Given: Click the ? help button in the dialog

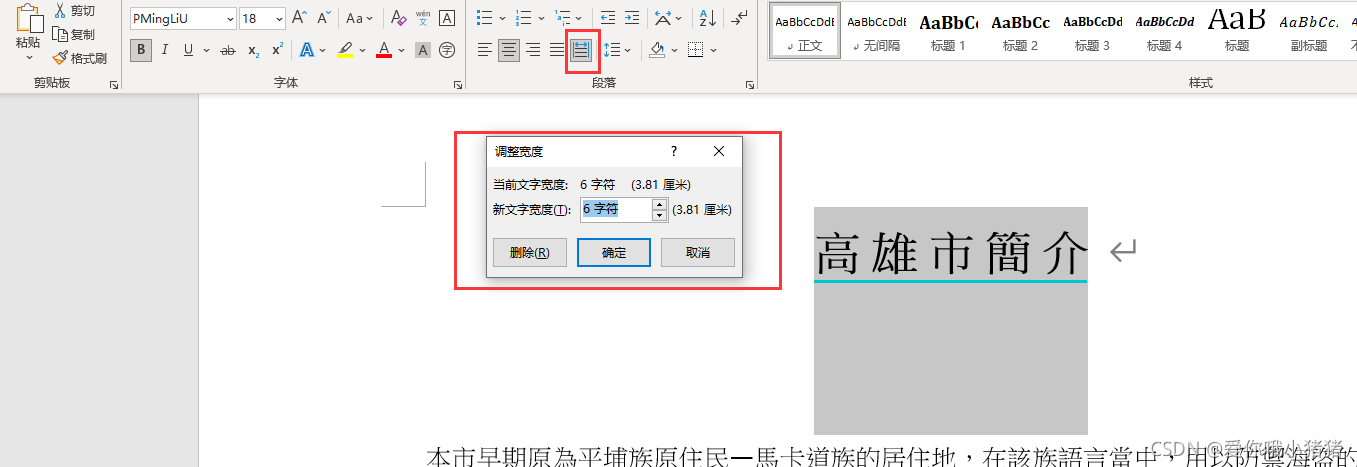Looking at the screenshot, I should click(674, 151).
